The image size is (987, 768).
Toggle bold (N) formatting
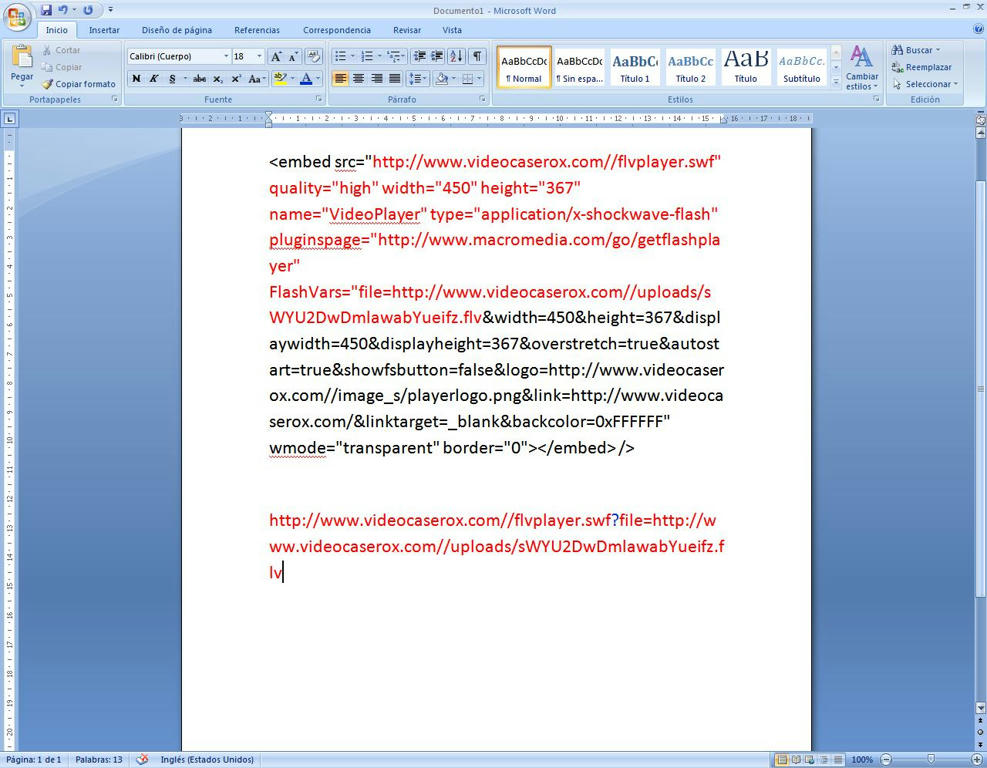point(136,79)
